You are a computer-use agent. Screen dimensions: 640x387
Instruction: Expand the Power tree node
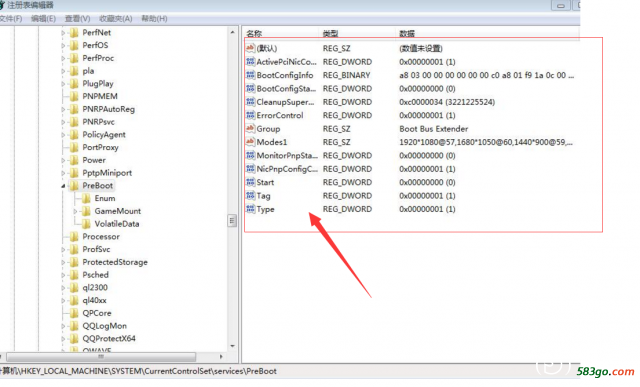63,160
